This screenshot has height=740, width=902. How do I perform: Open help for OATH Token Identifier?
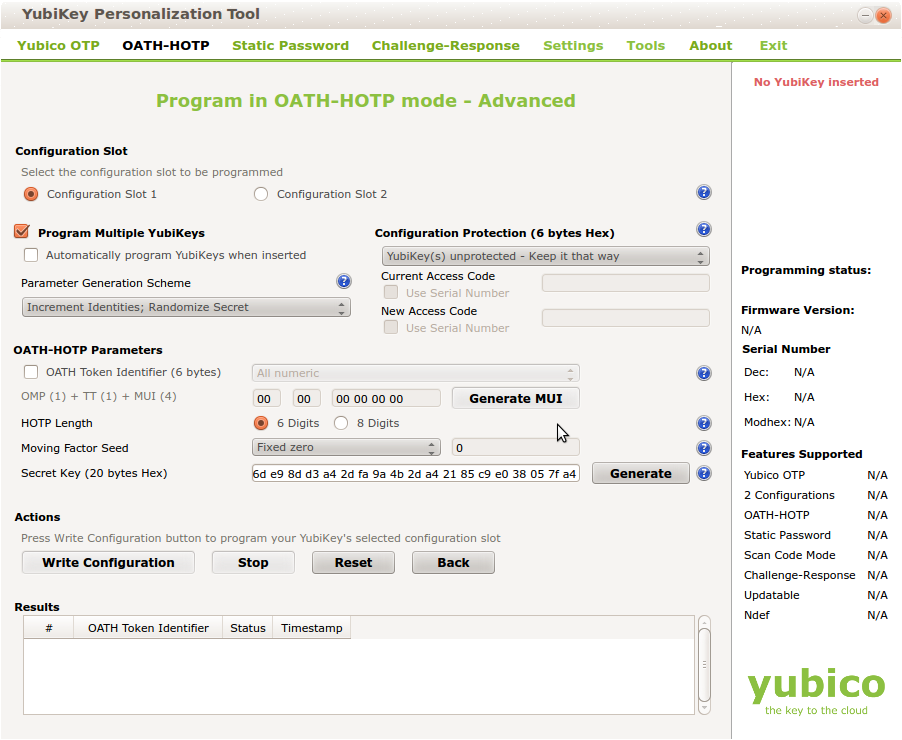click(x=704, y=373)
